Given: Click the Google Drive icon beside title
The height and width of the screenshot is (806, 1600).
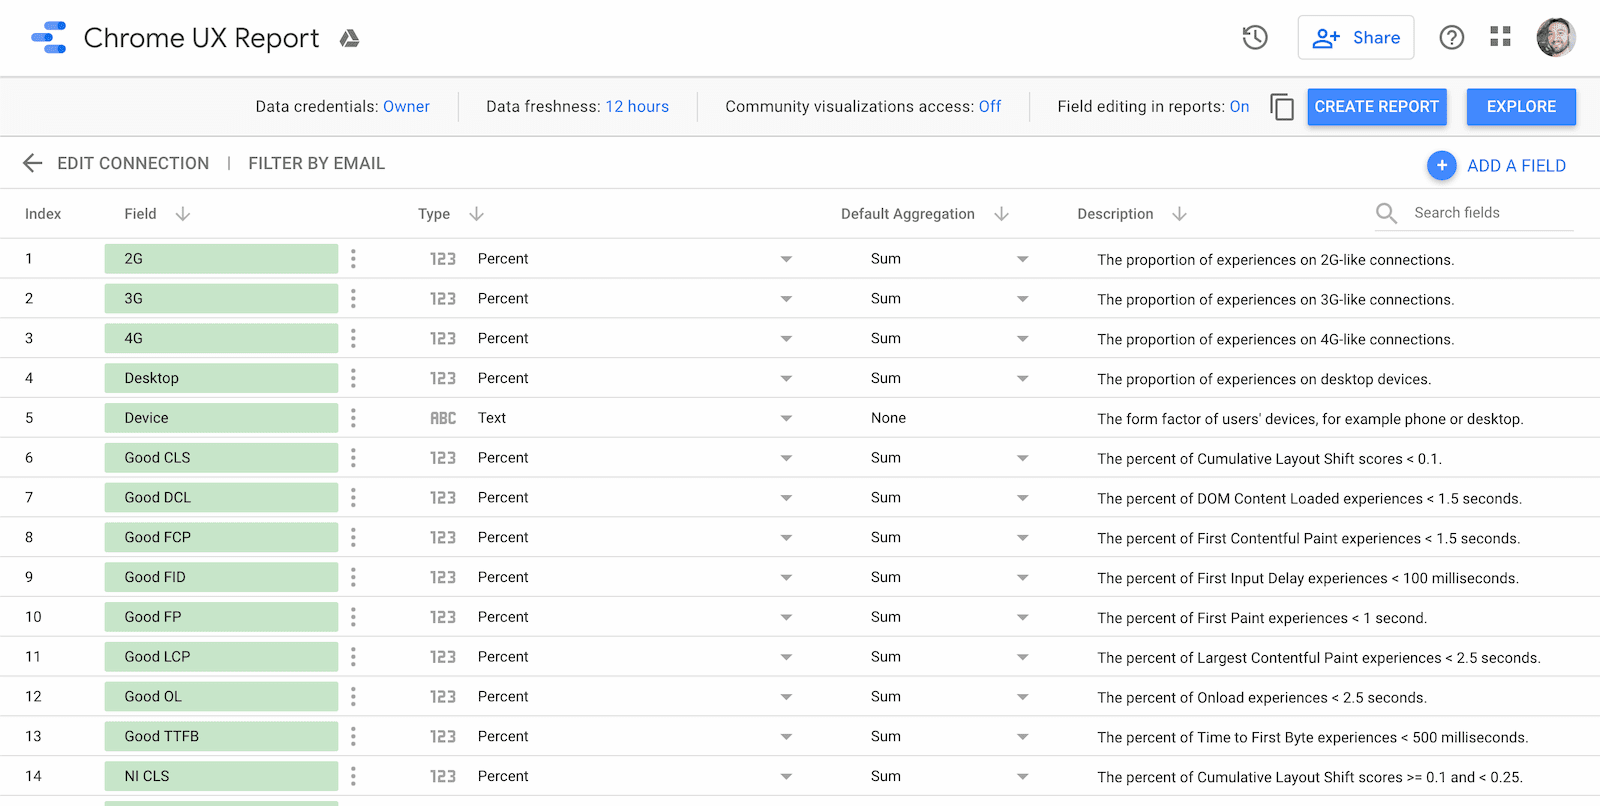Looking at the screenshot, I should [x=349, y=39].
